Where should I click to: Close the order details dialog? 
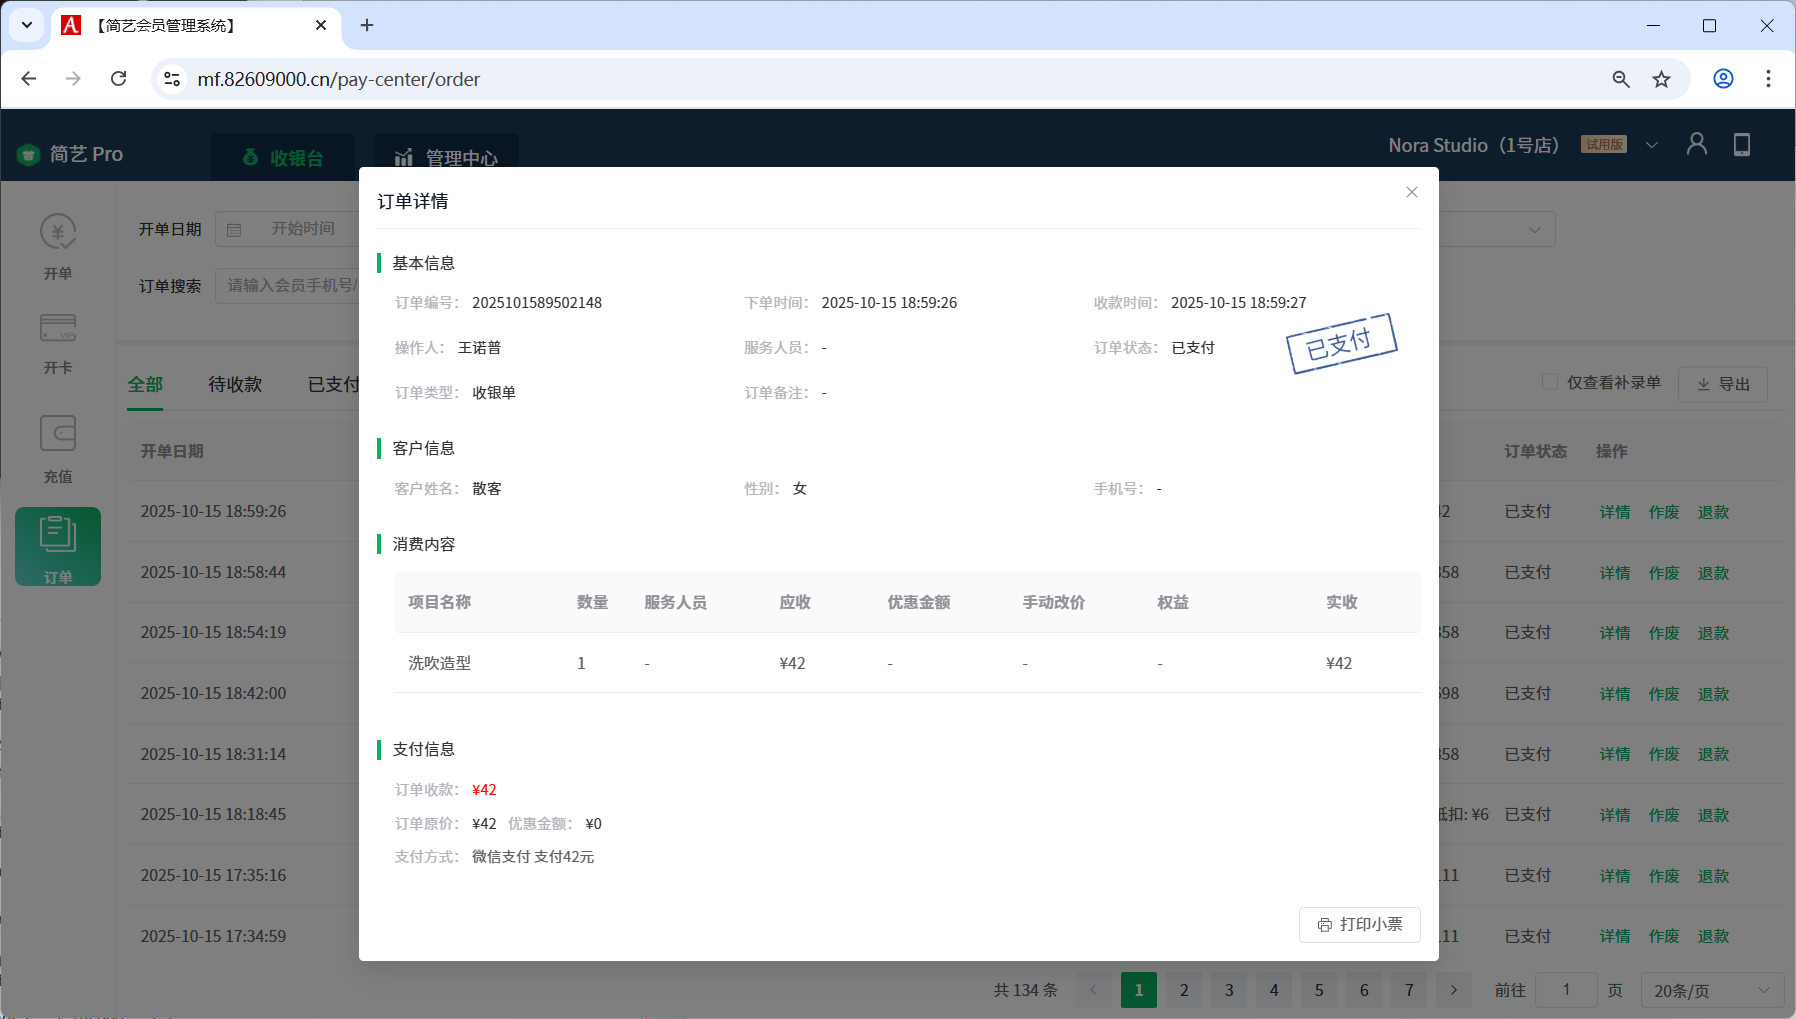pos(1411,192)
